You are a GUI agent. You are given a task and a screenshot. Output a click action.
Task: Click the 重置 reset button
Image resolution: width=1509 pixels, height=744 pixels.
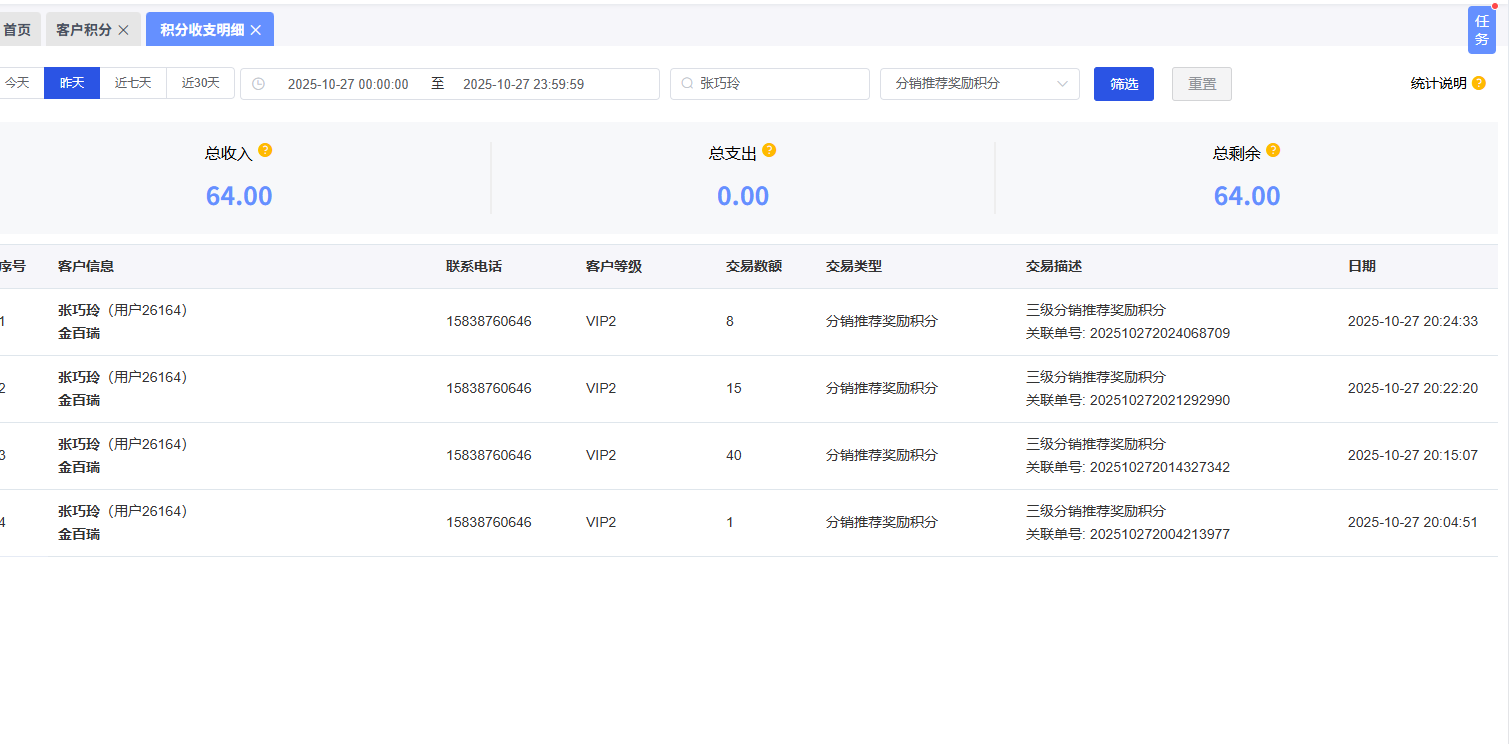point(1202,84)
